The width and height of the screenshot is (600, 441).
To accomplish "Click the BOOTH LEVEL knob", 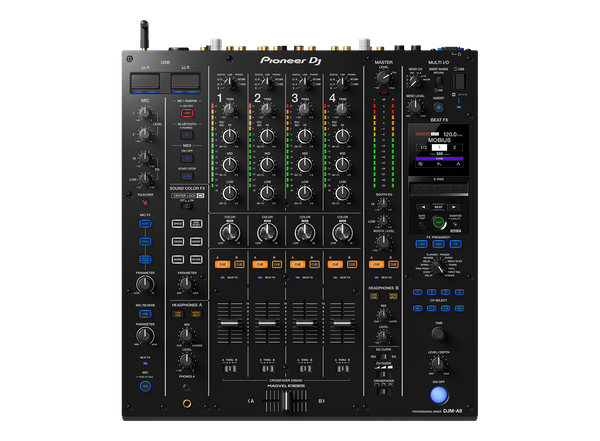I will click(x=383, y=242).
